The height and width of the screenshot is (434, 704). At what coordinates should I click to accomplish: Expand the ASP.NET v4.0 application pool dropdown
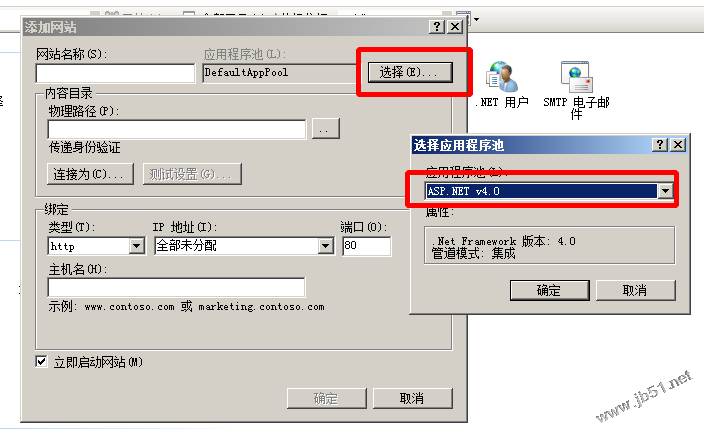pyautogui.click(x=665, y=191)
